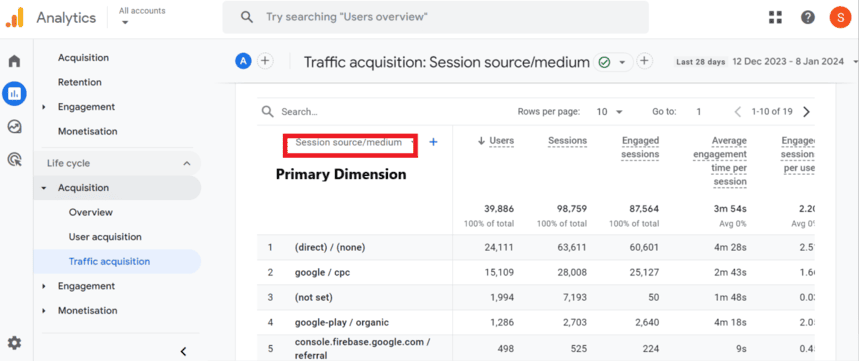Click the blue A comparison badge
The image size is (859, 361).
click(x=243, y=61)
